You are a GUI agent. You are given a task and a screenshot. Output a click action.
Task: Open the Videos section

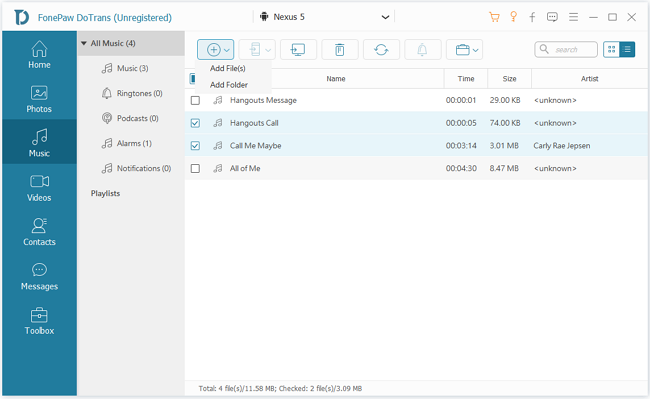tap(39, 188)
